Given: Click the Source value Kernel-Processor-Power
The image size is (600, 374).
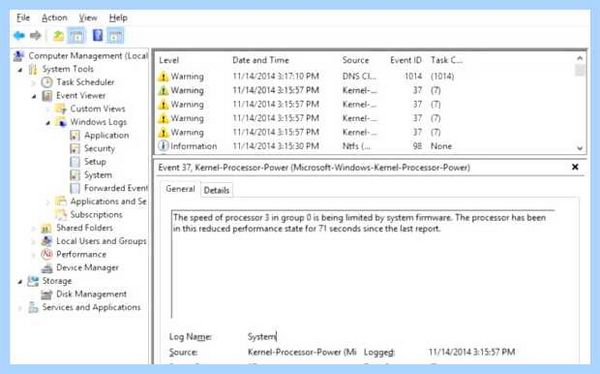Looking at the screenshot, I should coord(302,352).
